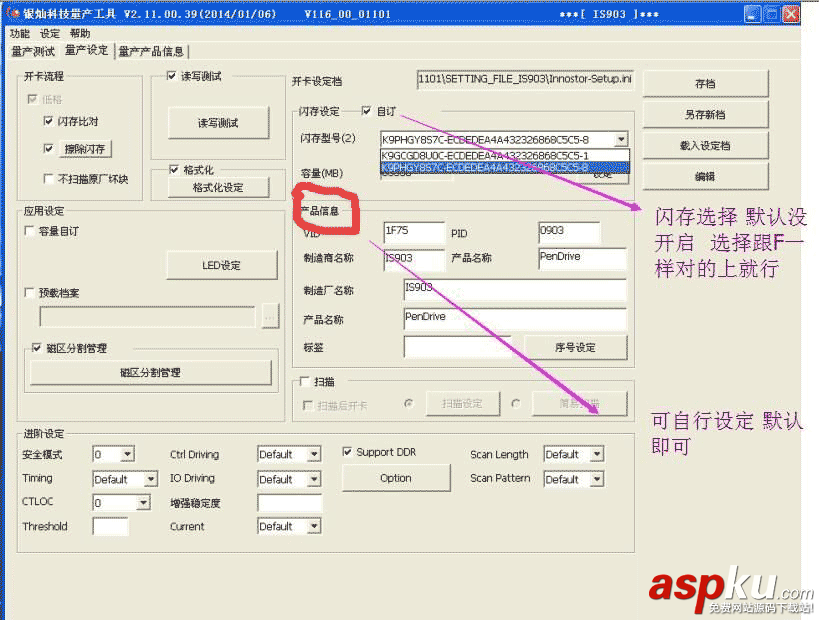
Task: Click the 磁区分割管理 button
Action: [150, 372]
